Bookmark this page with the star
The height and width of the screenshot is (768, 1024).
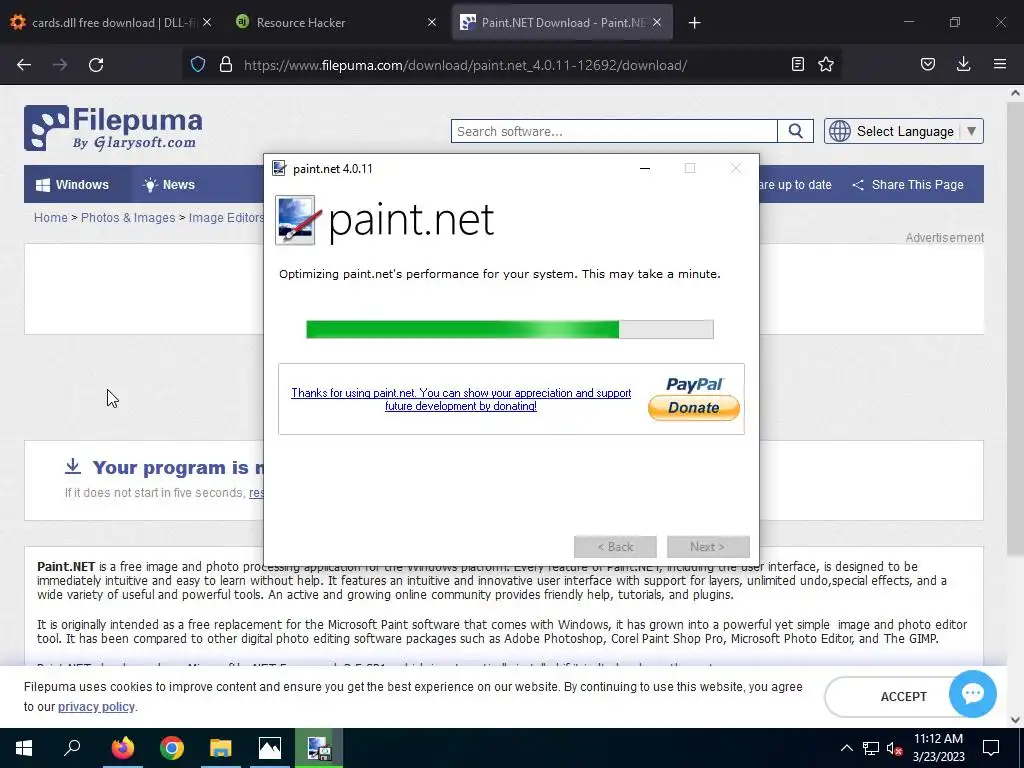pyautogui.click(x=826, y=65)
